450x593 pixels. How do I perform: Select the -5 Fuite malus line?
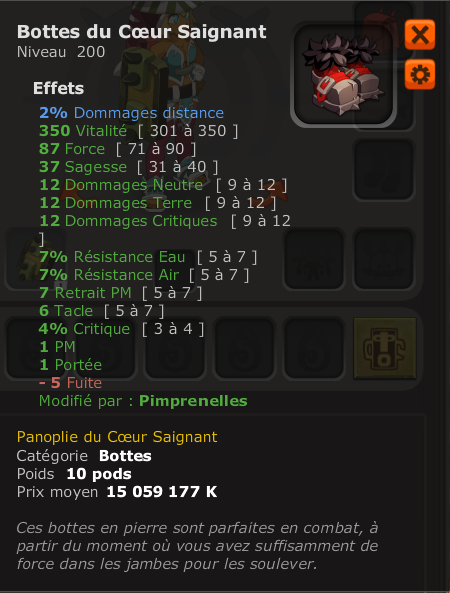coord(70,383)
